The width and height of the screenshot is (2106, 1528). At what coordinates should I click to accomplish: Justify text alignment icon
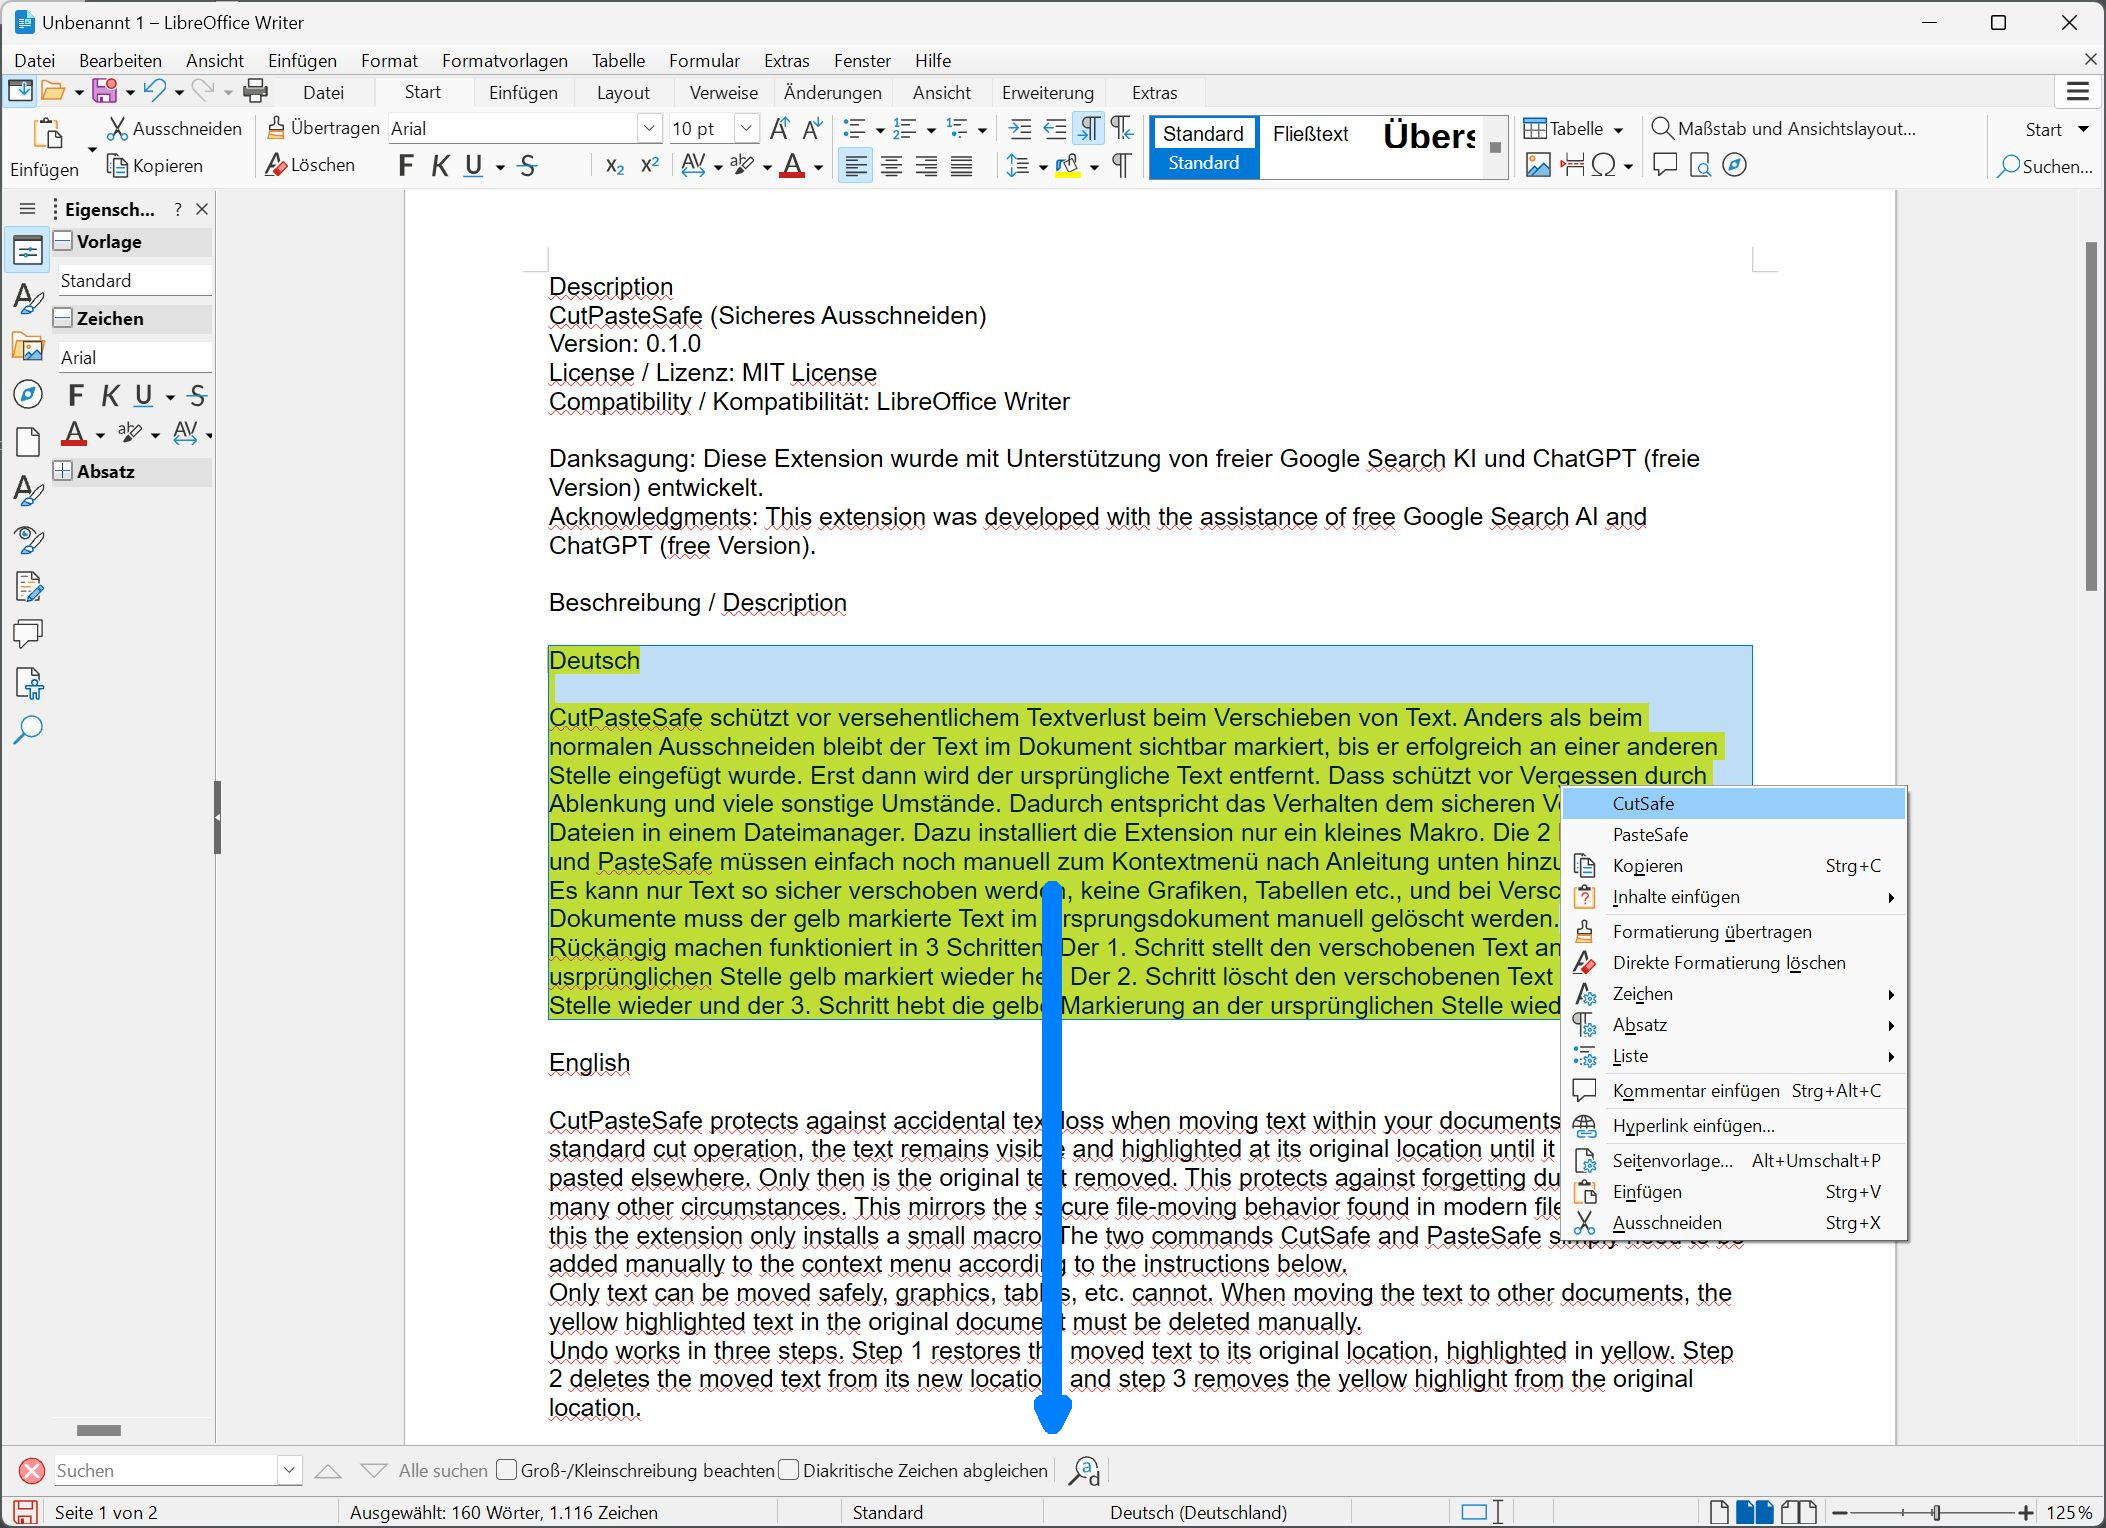coord(961,165)
